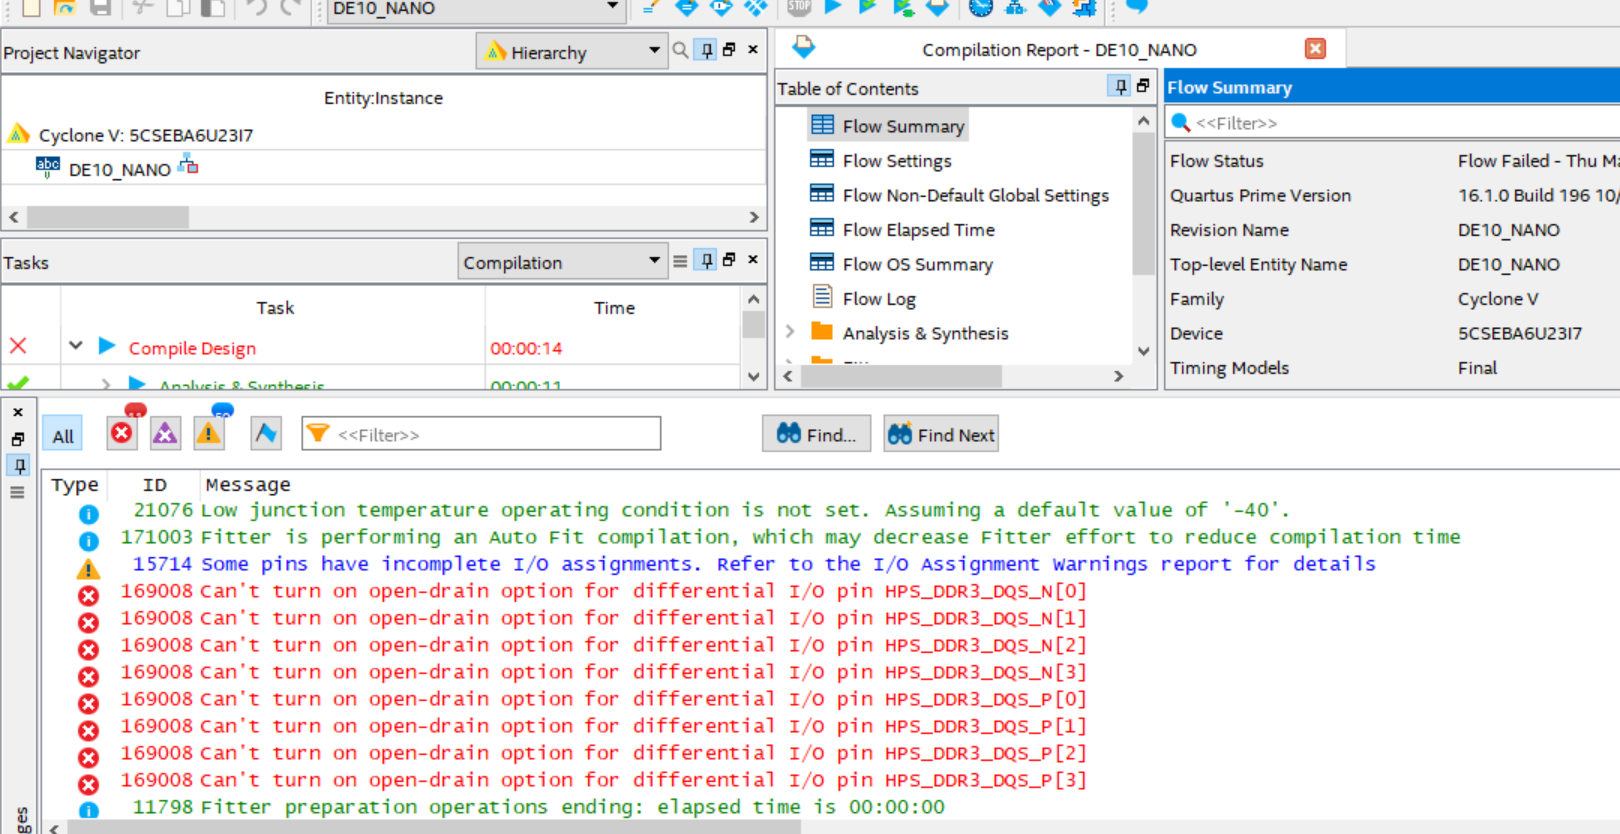
Task: Click Compile Design play arrow icon
Action: pos(107,346)
